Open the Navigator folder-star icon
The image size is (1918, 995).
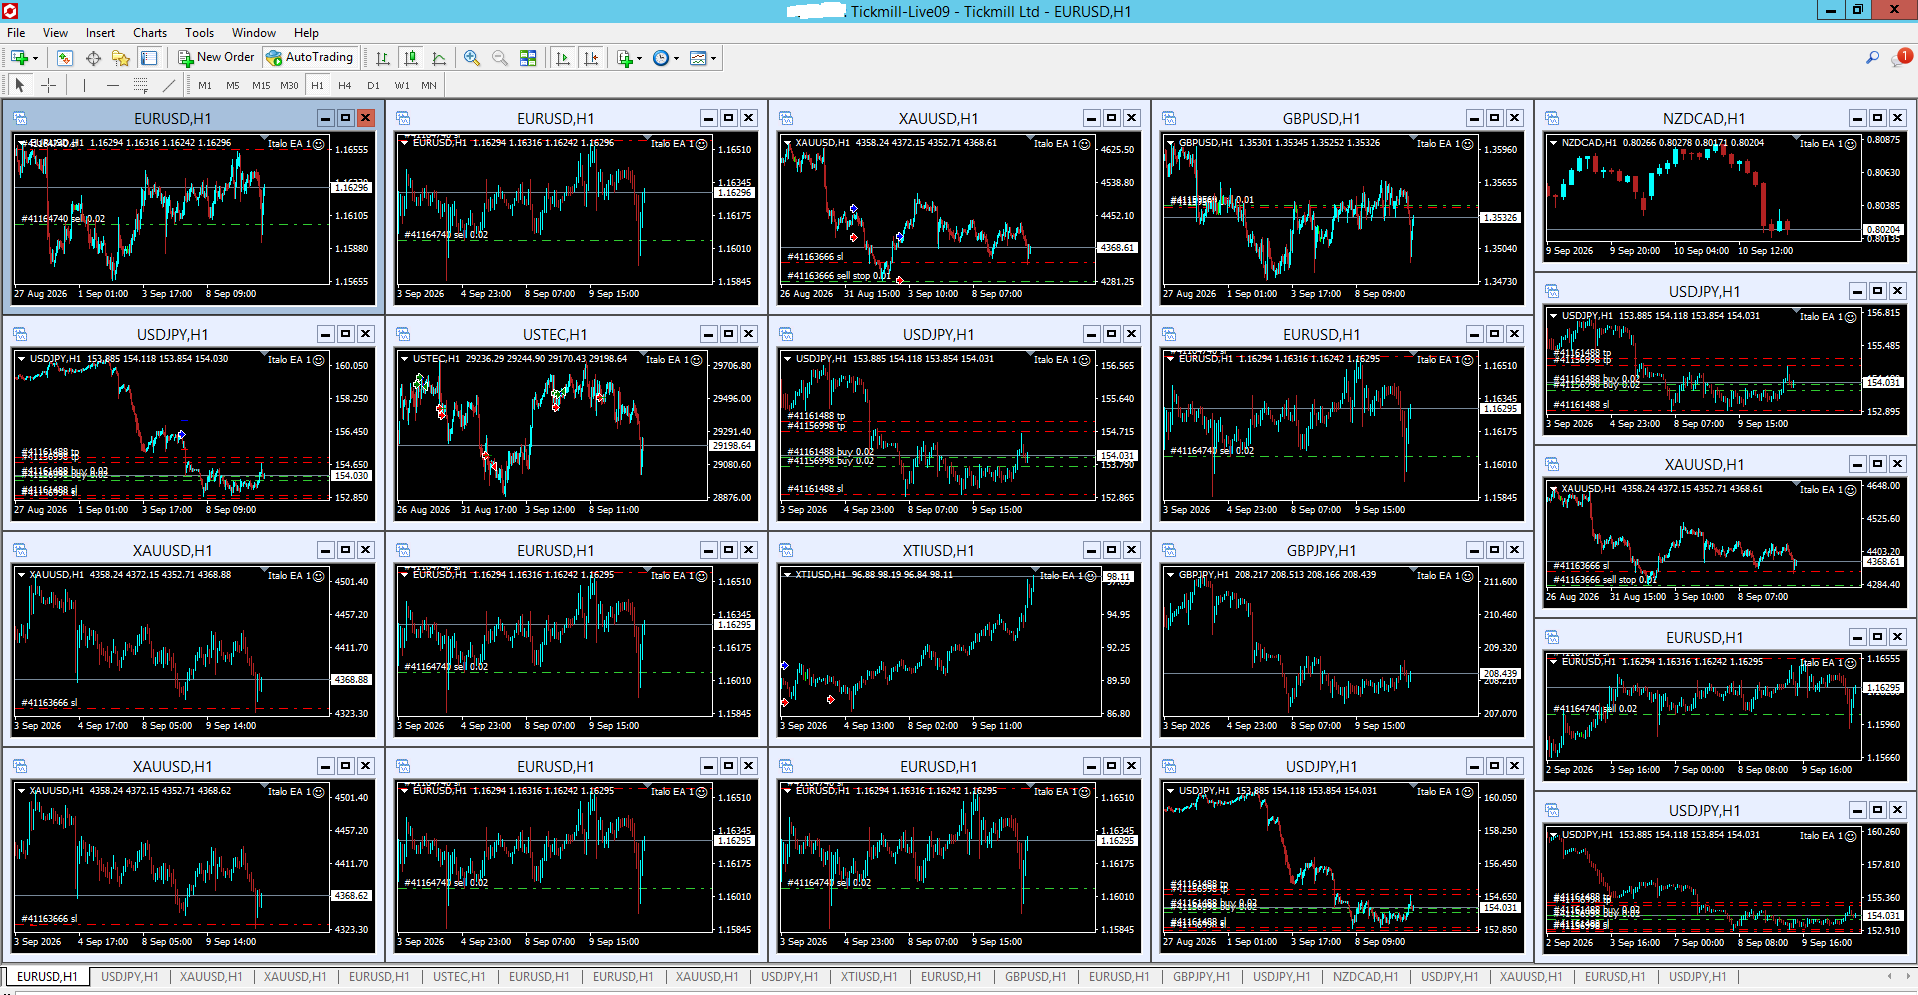121,58
